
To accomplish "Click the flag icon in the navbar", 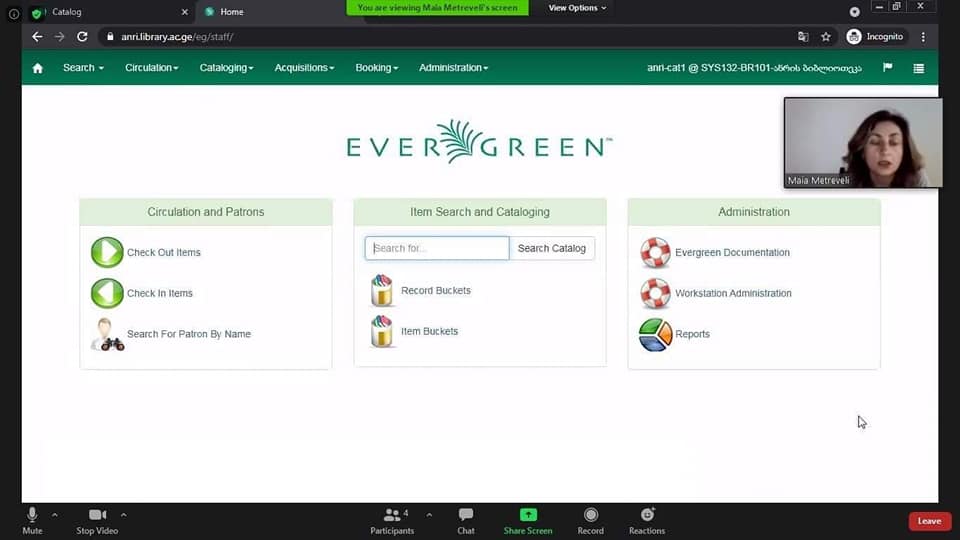I will pyautogui.click(x=887, y=67).
